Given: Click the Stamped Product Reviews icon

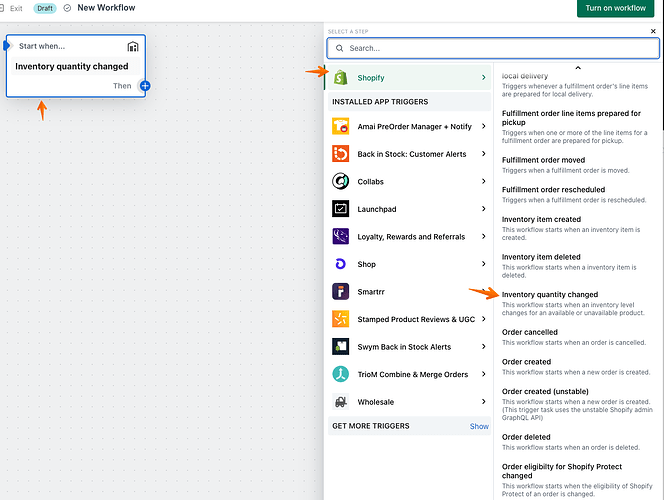Looking at the screenshot, I should pyautogui.click(x=340, y=319).
